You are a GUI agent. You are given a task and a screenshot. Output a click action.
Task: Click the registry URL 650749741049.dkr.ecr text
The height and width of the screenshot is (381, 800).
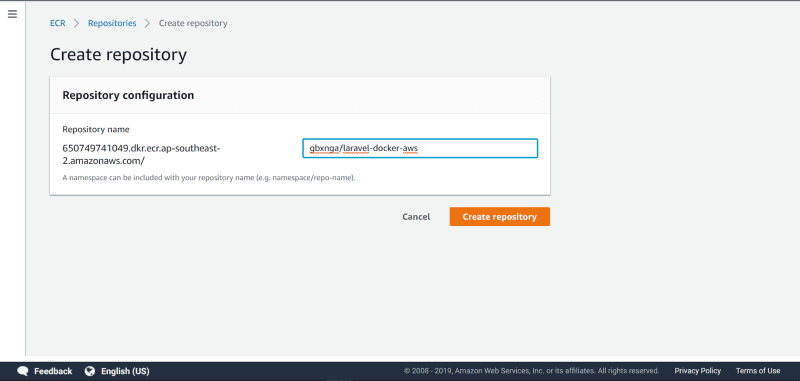coord(141,155)
